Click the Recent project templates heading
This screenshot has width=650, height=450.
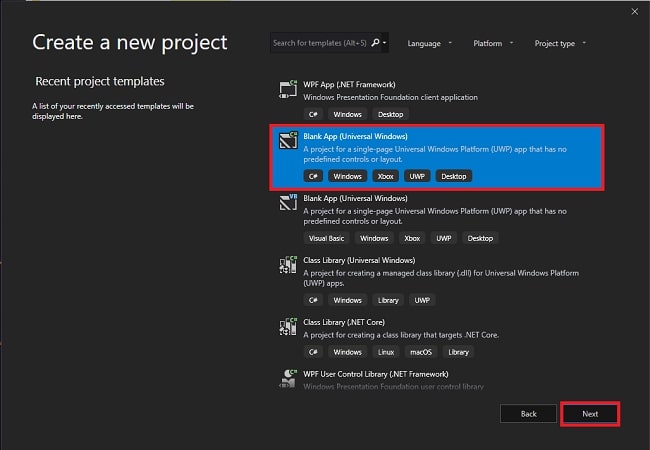click(99, 81)
